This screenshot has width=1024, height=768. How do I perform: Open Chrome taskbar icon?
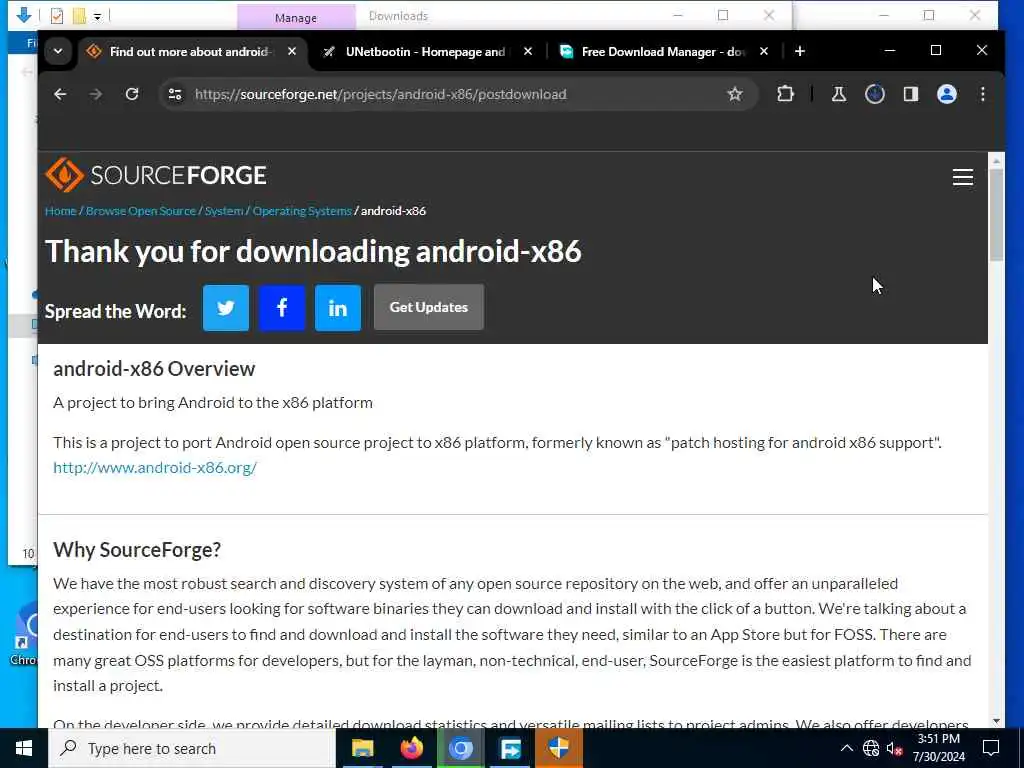[x=460, y=748]
